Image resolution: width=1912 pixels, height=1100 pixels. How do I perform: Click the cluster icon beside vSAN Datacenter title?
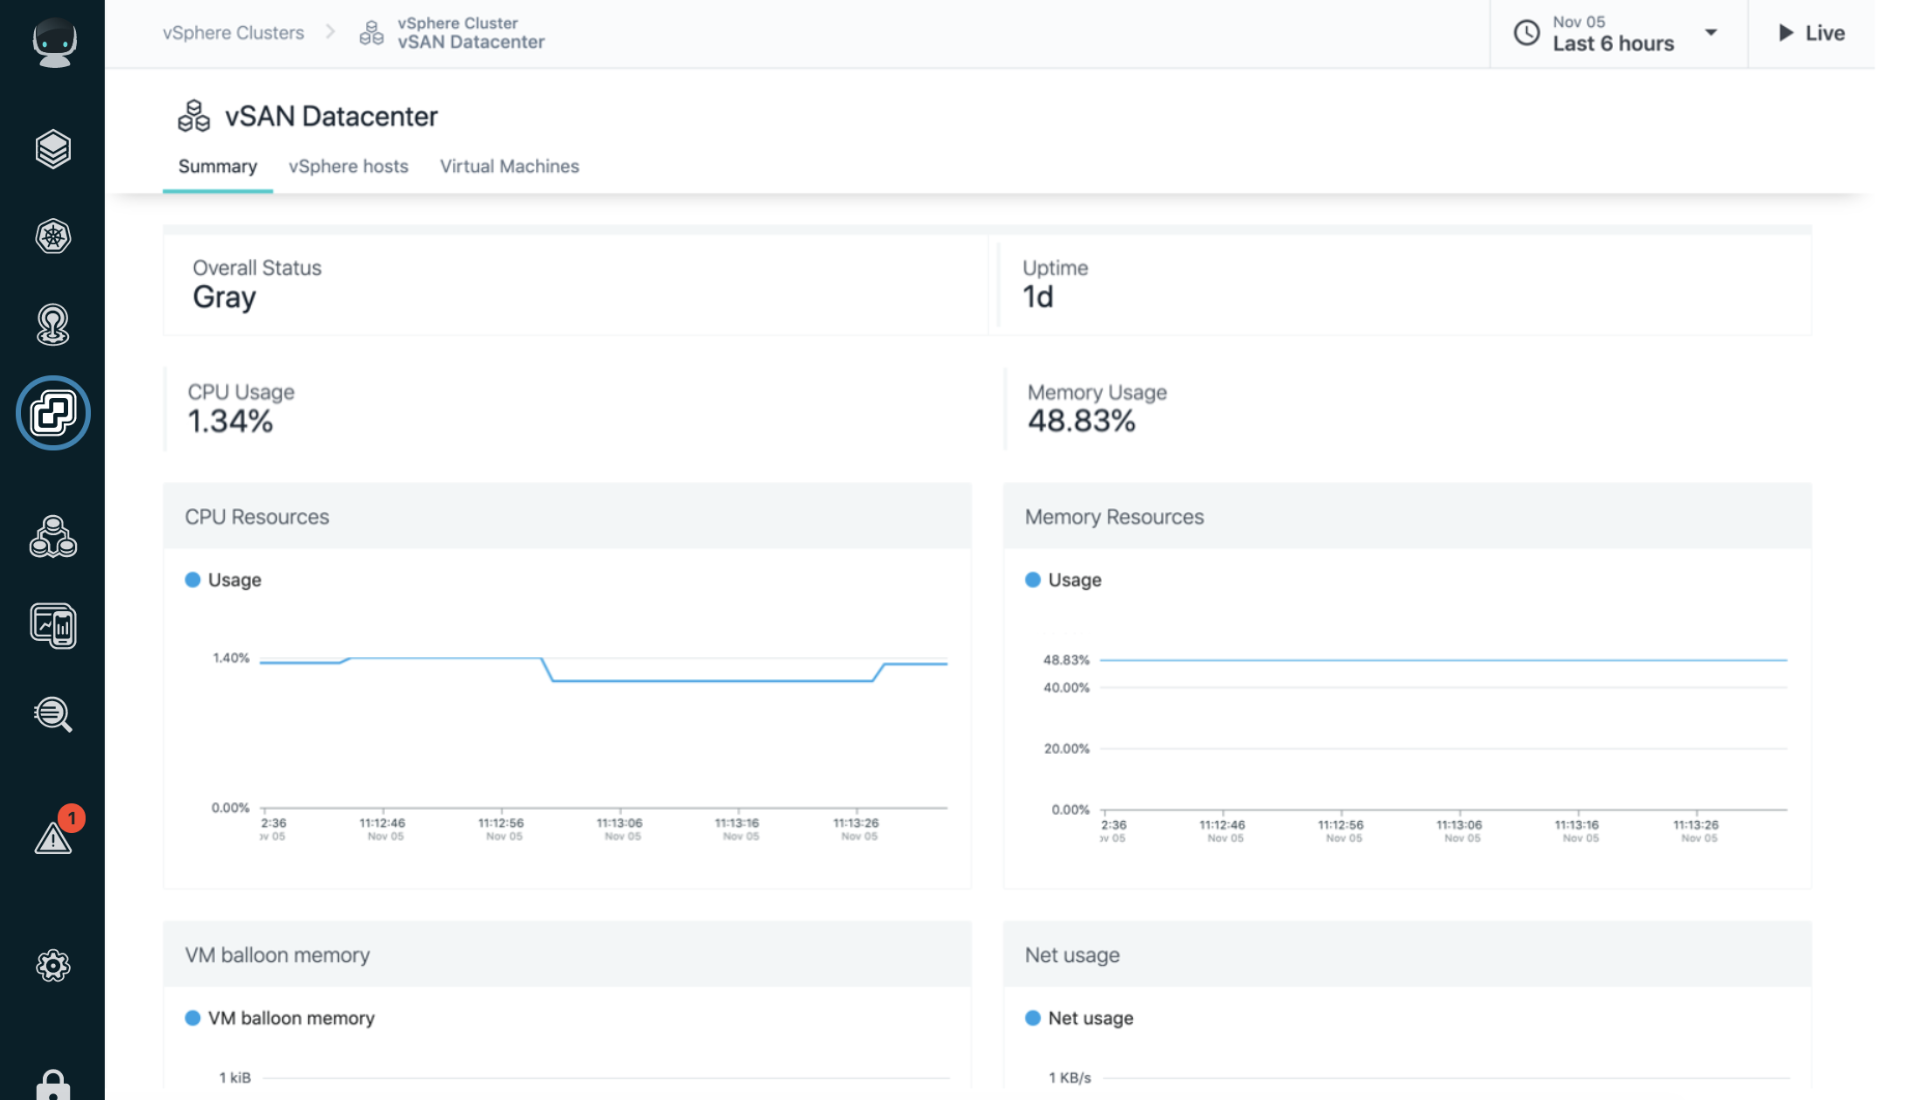click(194, 116)
